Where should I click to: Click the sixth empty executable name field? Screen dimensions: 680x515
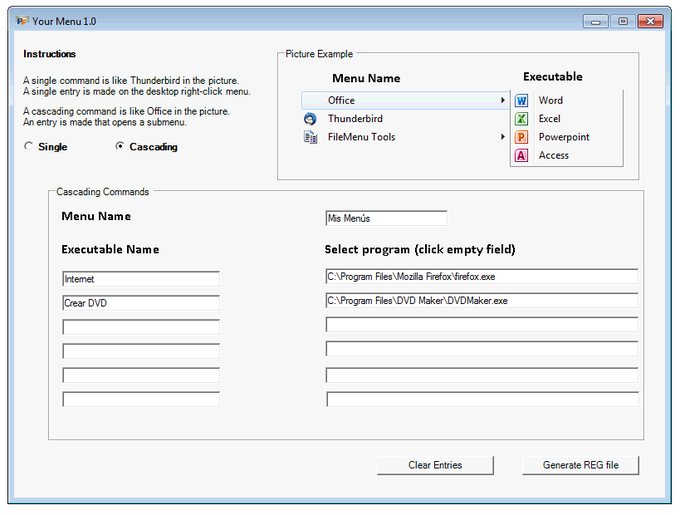(x=141, y=399)
